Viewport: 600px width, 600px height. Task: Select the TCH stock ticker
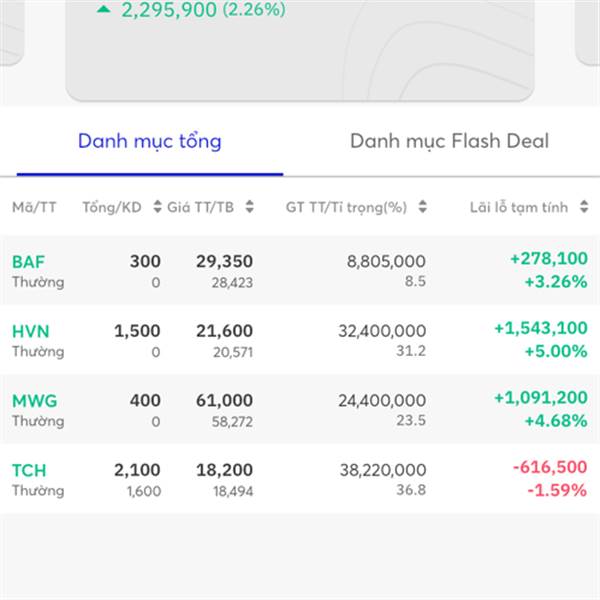[x=29, y=471]
